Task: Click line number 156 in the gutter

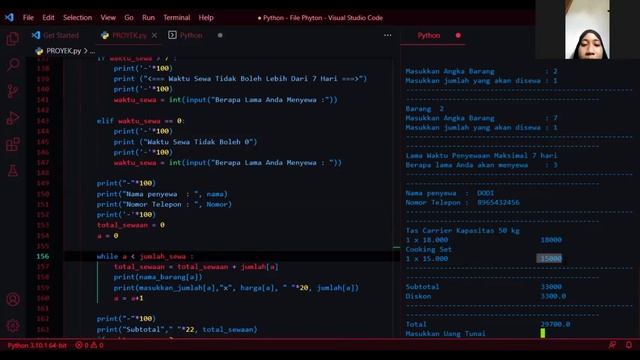Action: pos(43,256)
